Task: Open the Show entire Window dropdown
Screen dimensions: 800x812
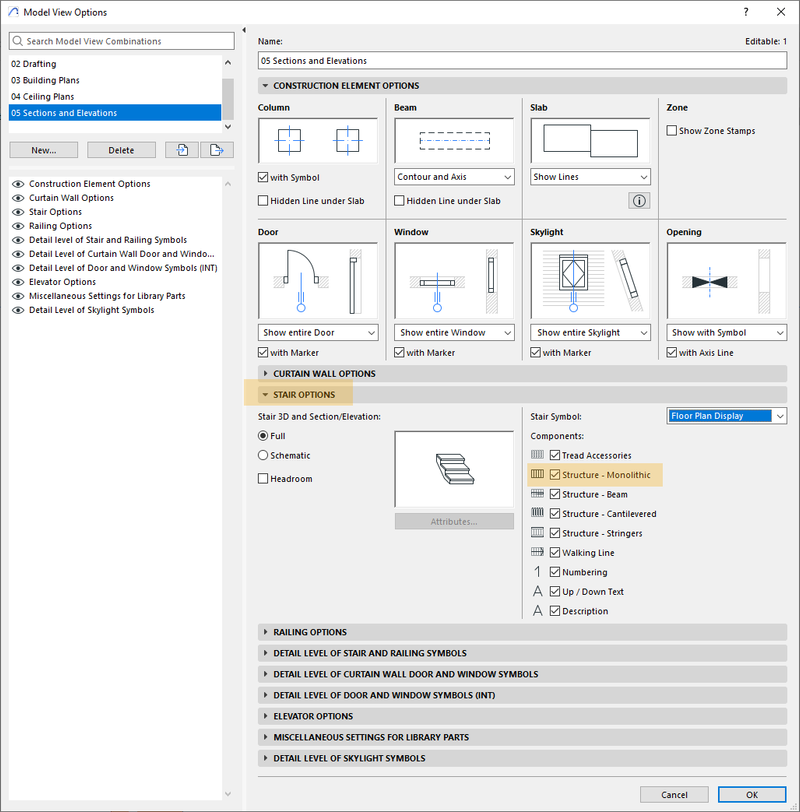Action: 454,332
